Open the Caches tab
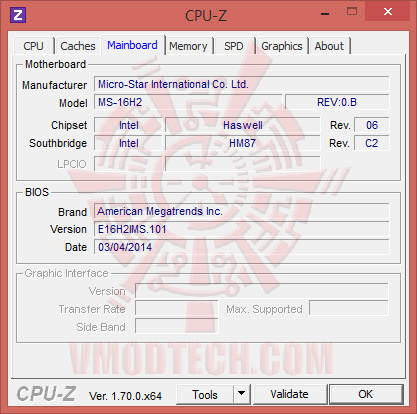This screenshot has width=417, height=414. point(78,46)
